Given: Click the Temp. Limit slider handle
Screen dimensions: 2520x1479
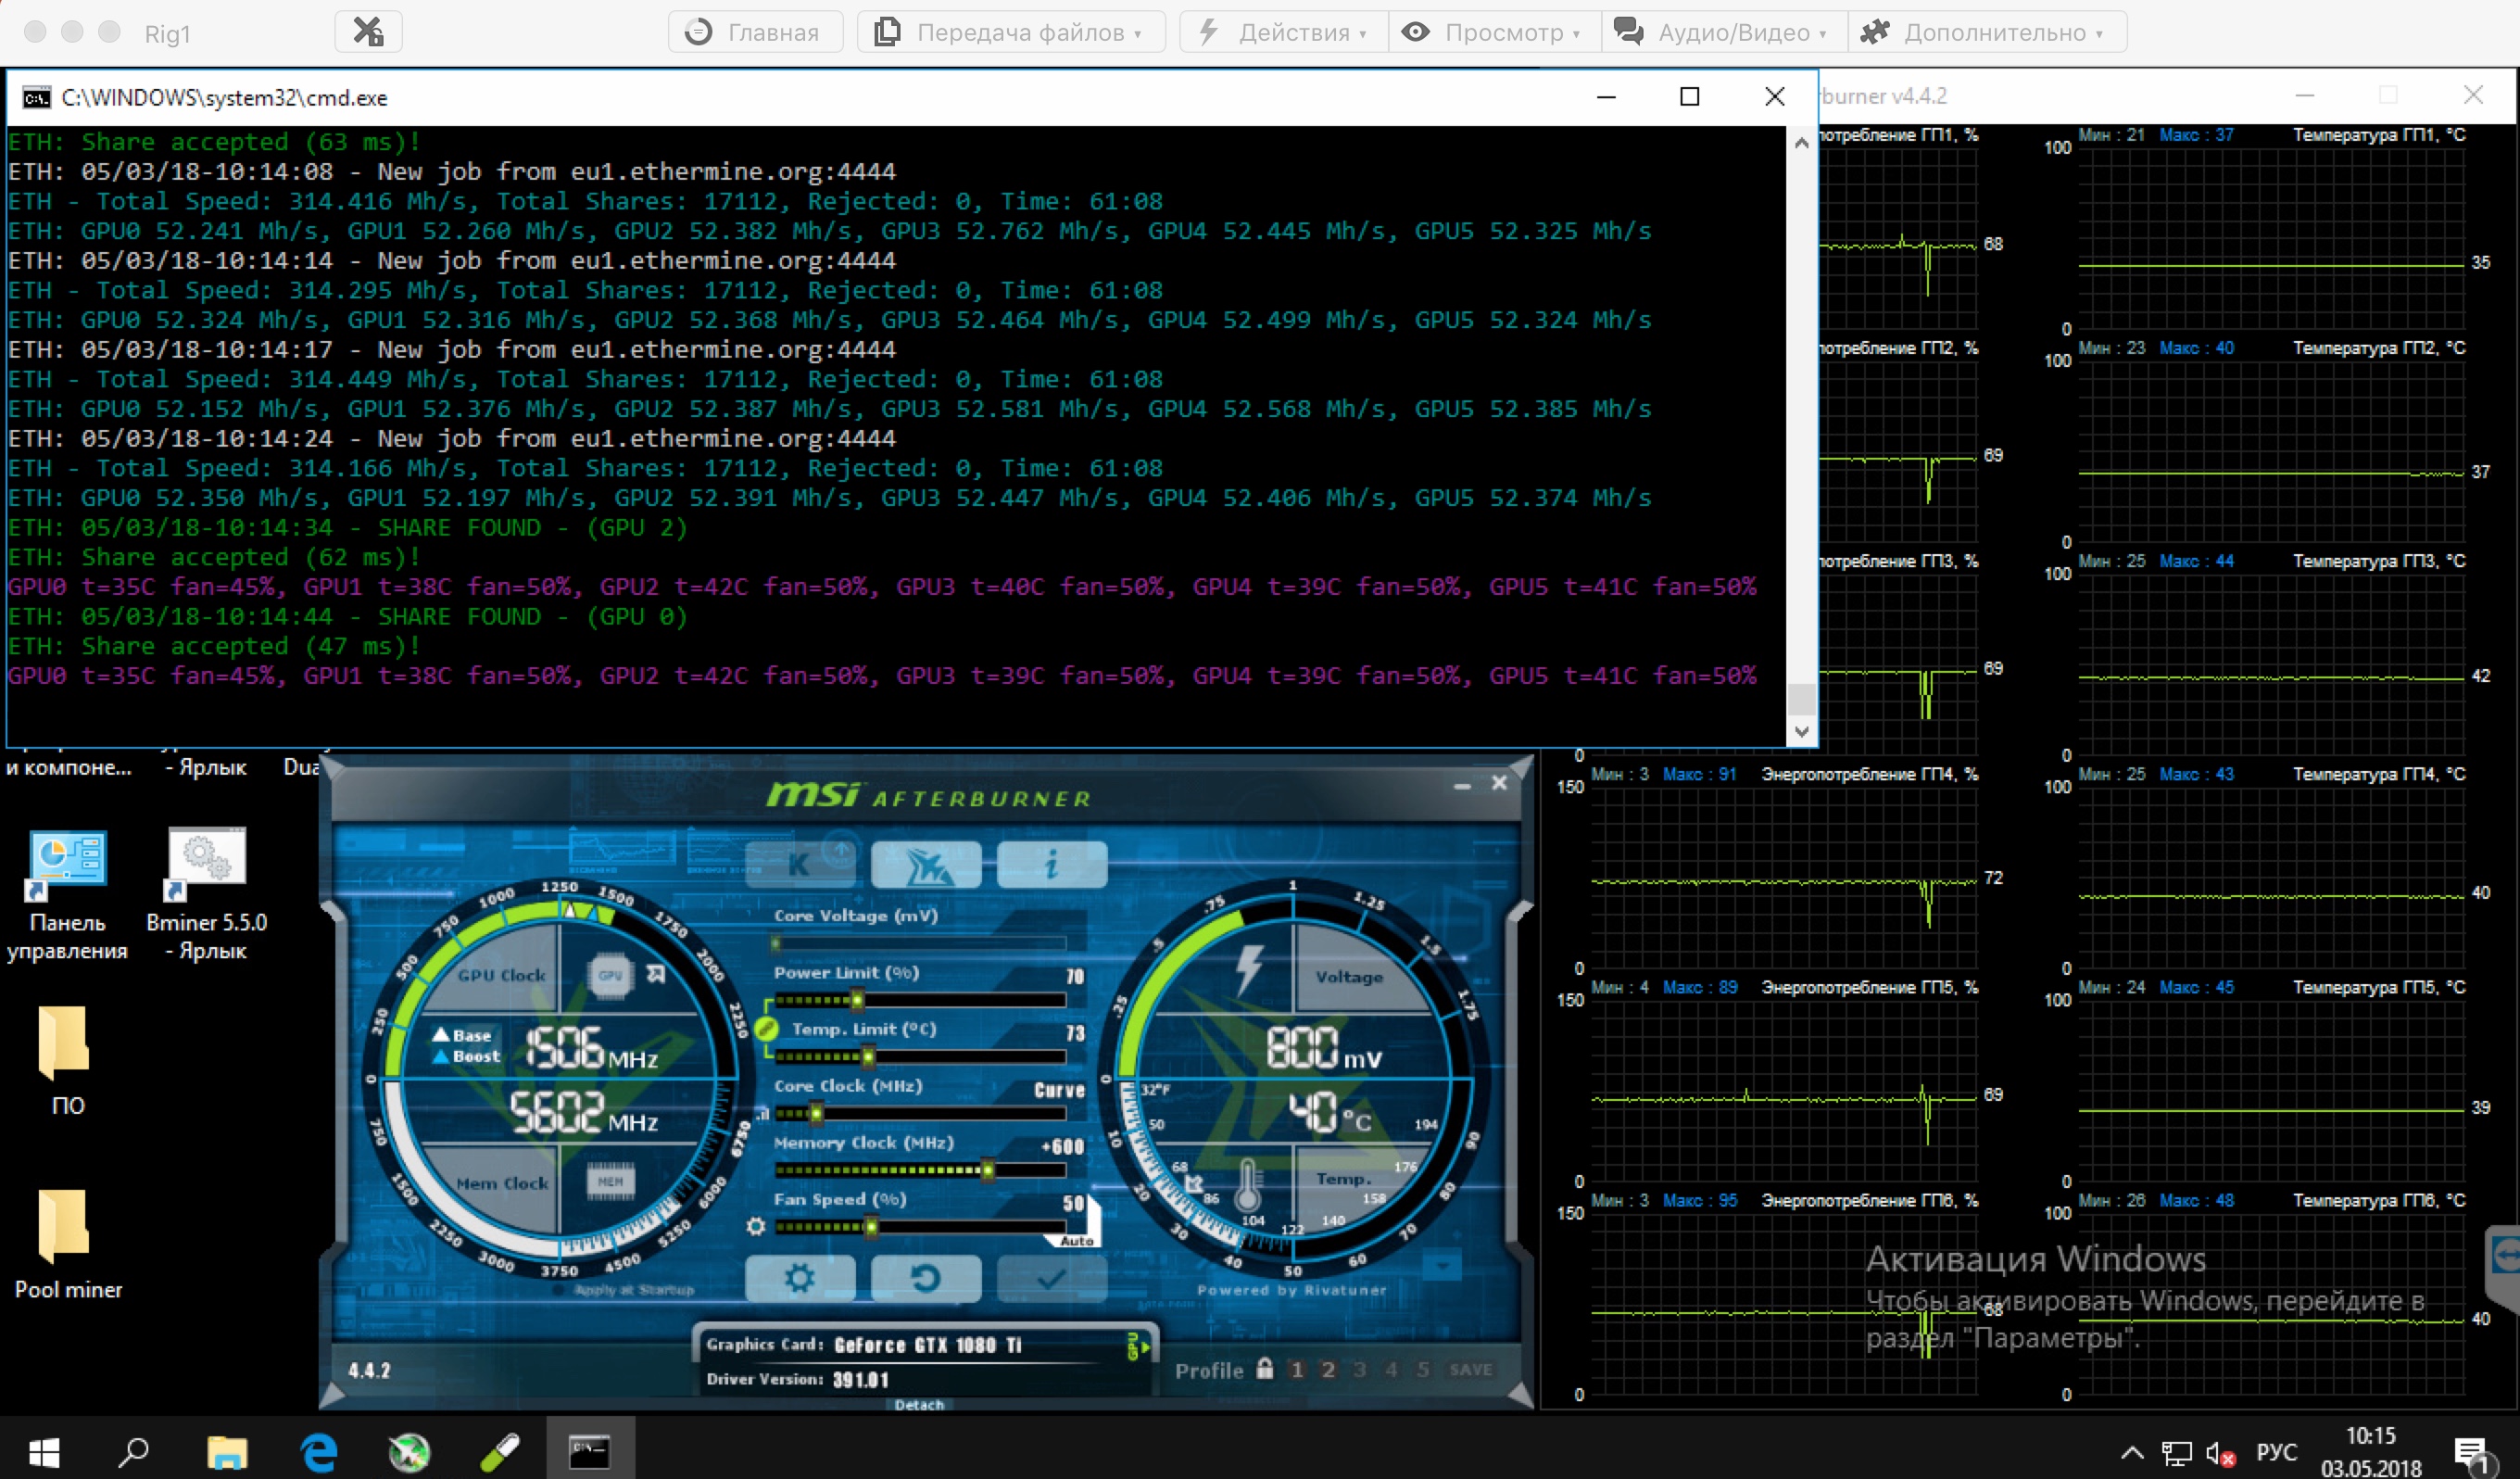Looking at the screenshot, I should pyautogui.click(x=868, y=1056).
